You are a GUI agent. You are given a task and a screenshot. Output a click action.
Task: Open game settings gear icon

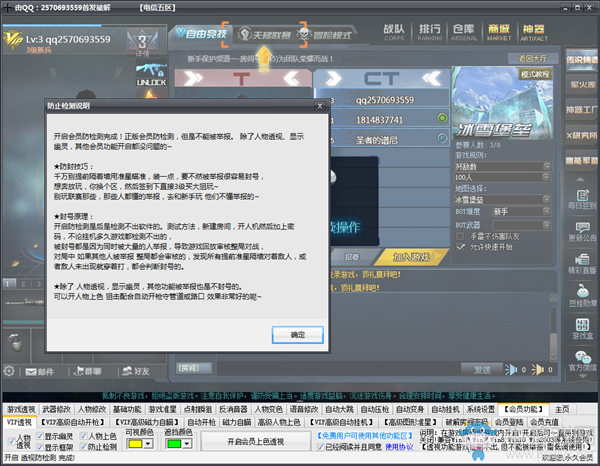9,371
